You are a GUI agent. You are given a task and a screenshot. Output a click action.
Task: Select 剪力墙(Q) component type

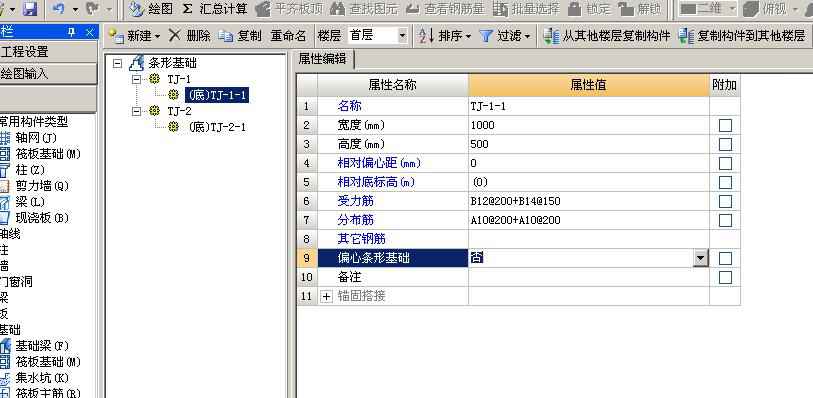[x=35, y=186]
